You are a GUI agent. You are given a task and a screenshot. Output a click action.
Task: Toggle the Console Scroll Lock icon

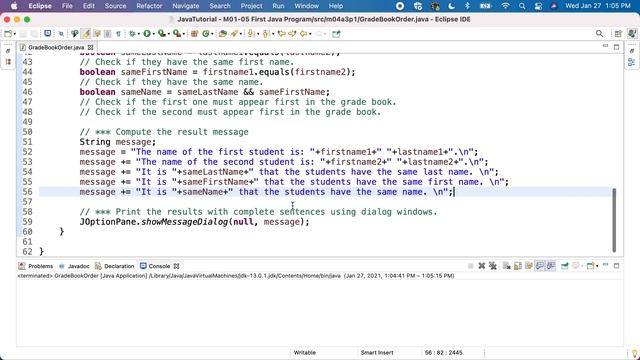pyautogui.click(x=518, y=266)
